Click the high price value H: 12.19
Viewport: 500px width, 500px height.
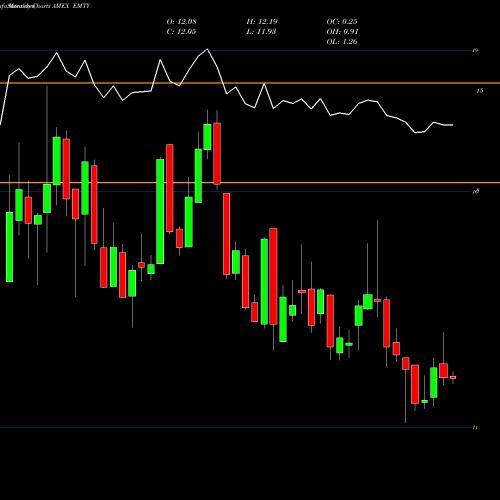tap(262, 22)
